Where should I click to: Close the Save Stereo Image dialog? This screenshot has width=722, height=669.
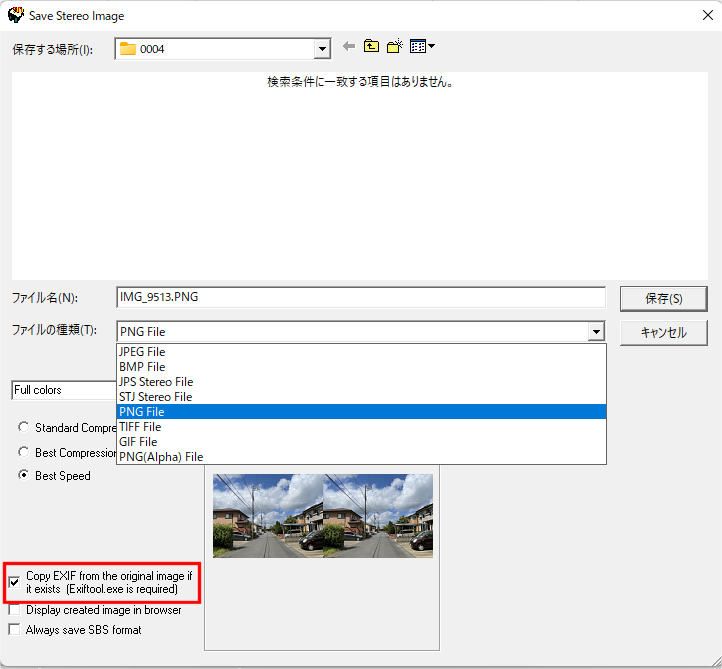click(x=708, y=15)
